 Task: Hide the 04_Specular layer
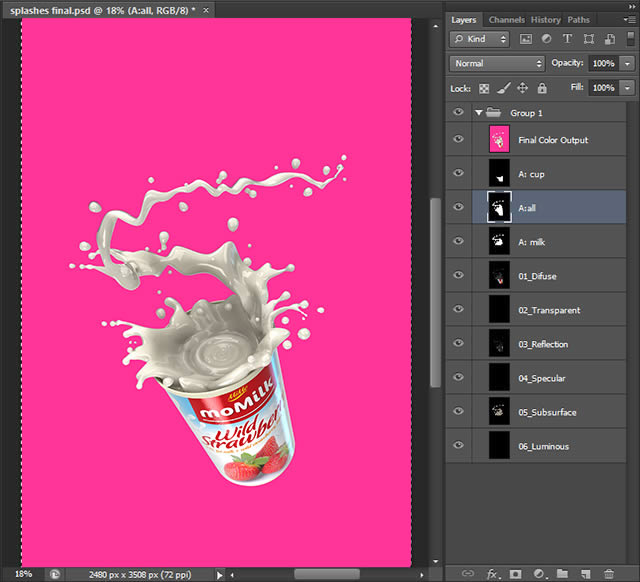click(458, 377)
